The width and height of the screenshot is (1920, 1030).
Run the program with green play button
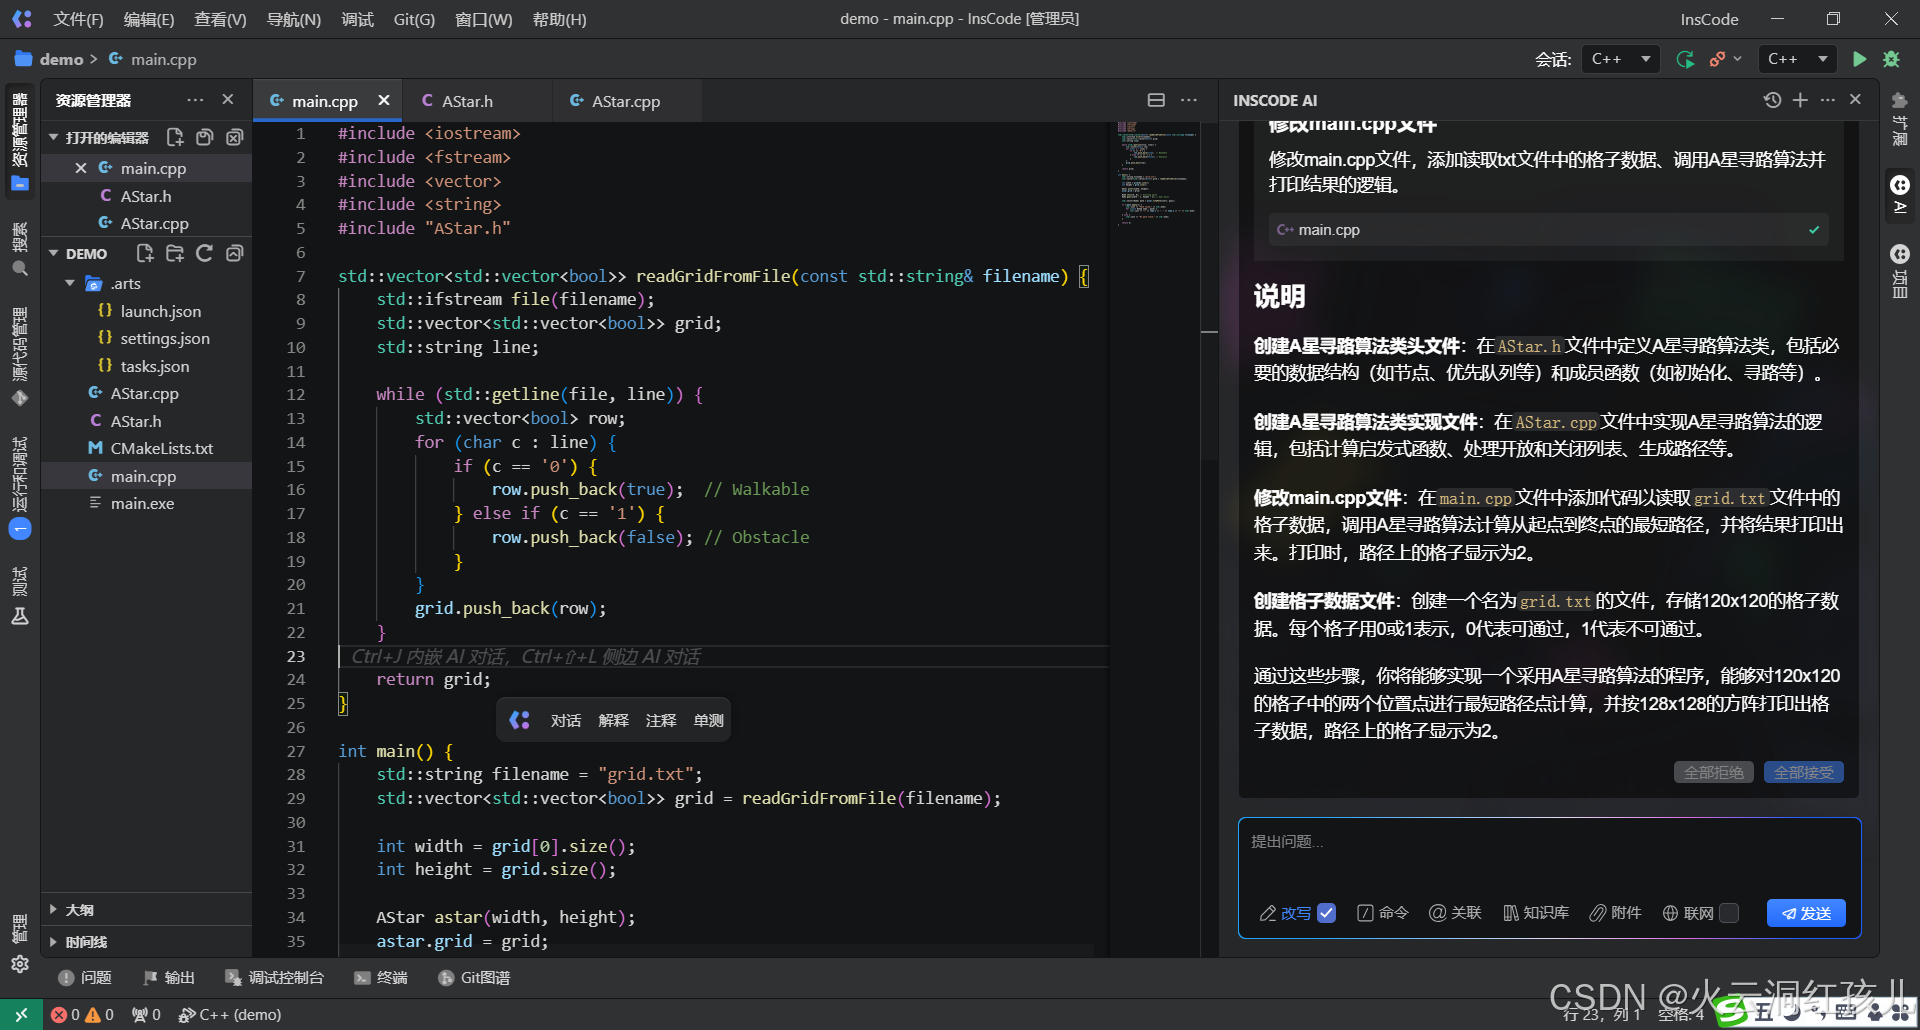pos(1859,59)
